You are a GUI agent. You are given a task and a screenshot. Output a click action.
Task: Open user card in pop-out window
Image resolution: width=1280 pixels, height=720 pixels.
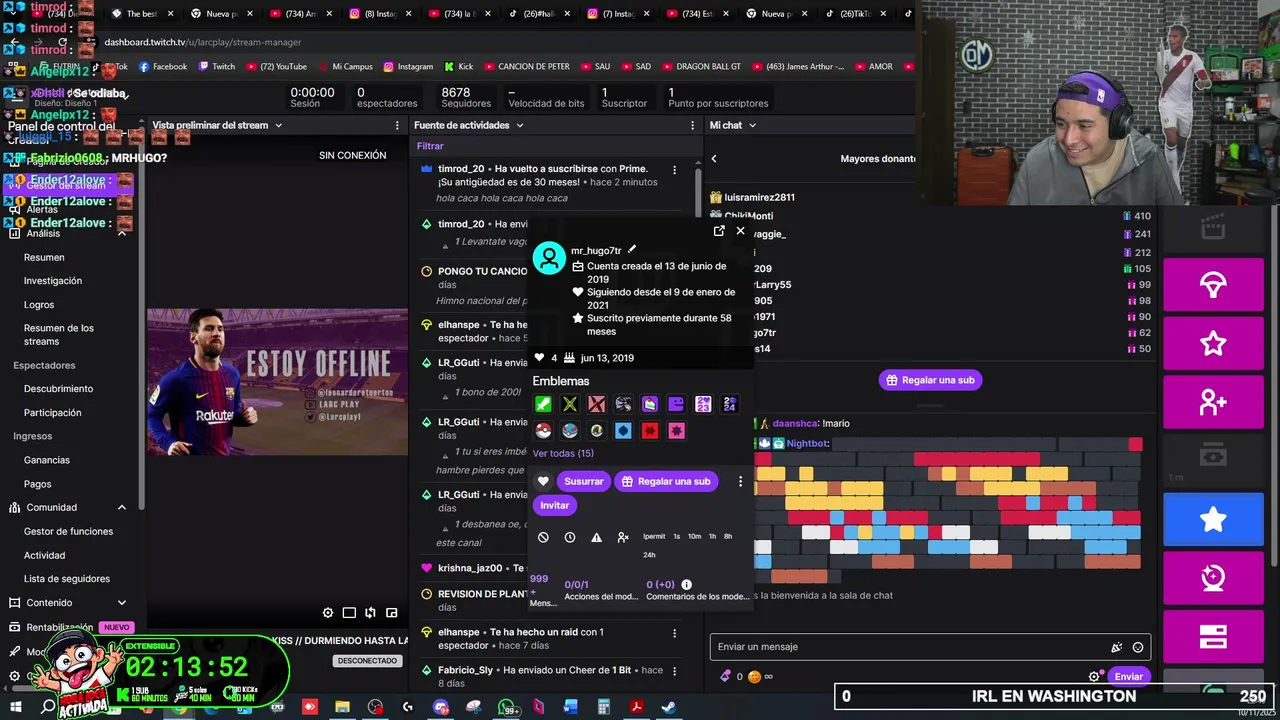click(719, 231)
